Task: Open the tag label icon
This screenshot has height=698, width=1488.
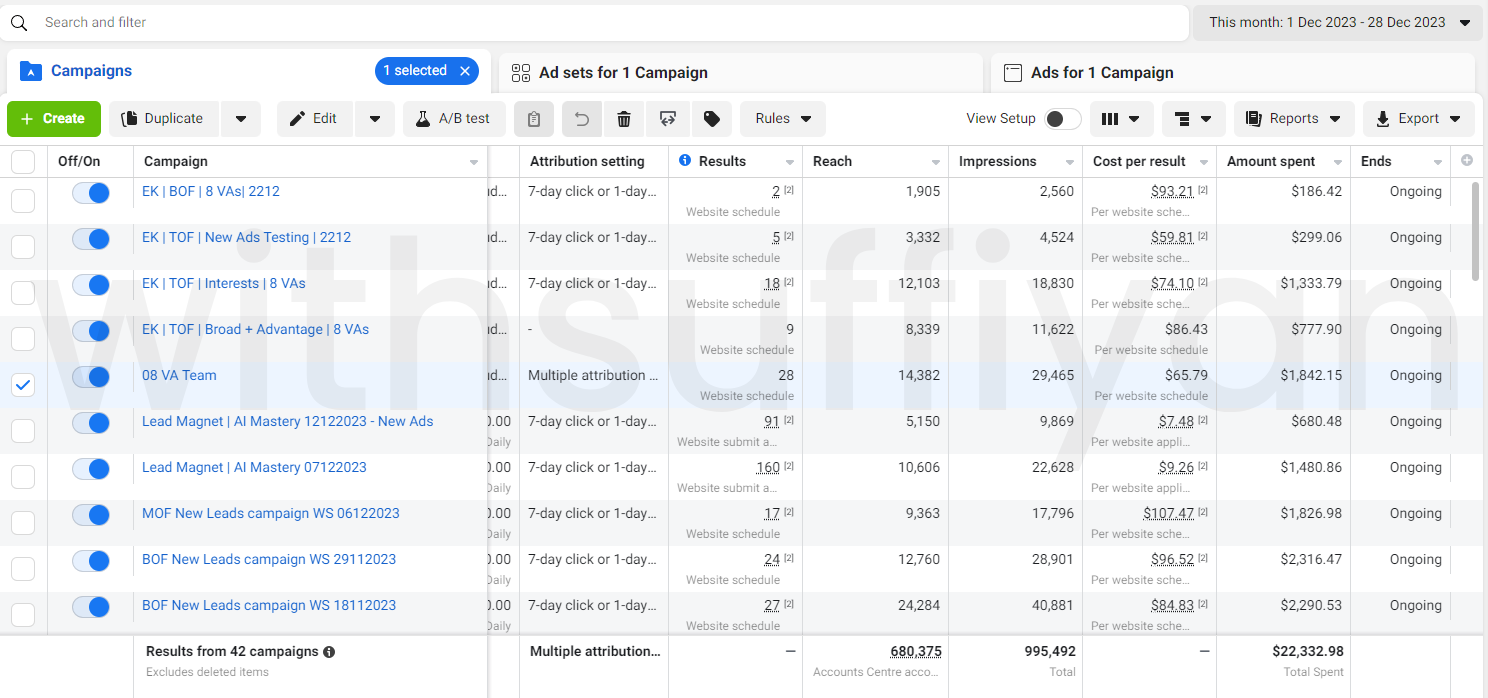Action: pyautogui.click(x=712, y=119)
